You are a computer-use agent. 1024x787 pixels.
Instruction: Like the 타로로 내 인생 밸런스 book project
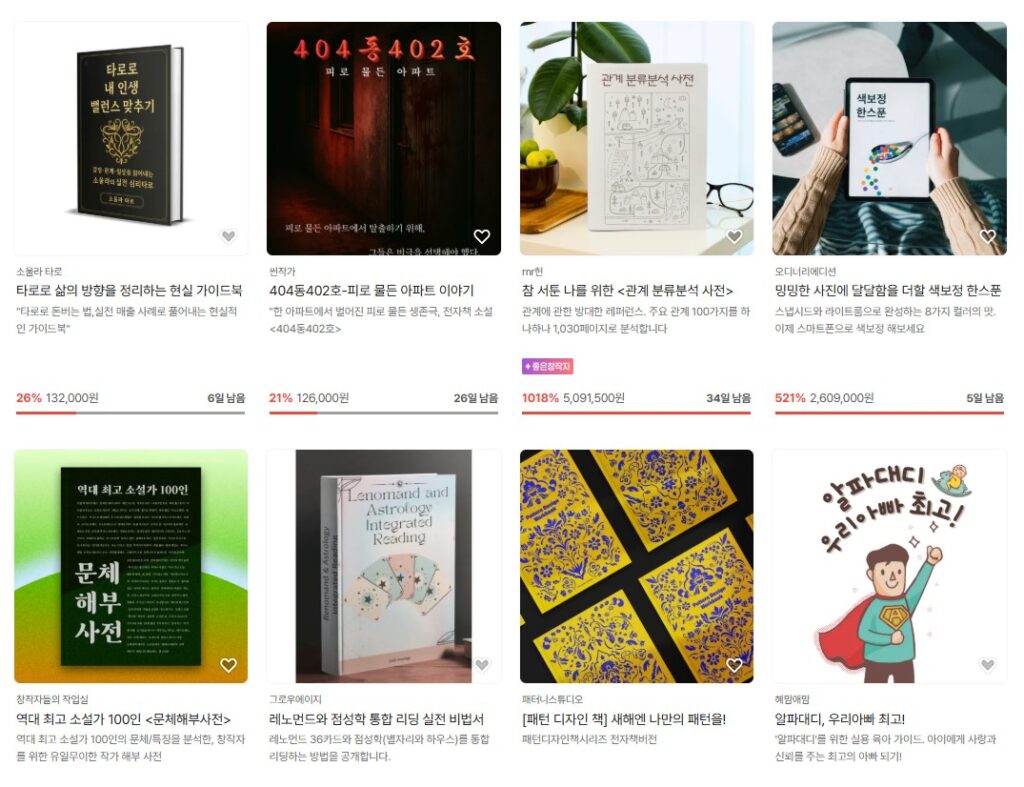click(228, 236)
